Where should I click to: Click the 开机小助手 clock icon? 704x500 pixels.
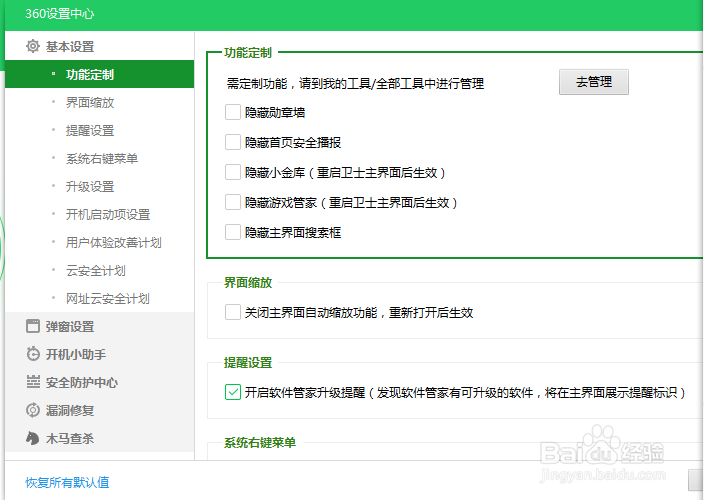32,354
